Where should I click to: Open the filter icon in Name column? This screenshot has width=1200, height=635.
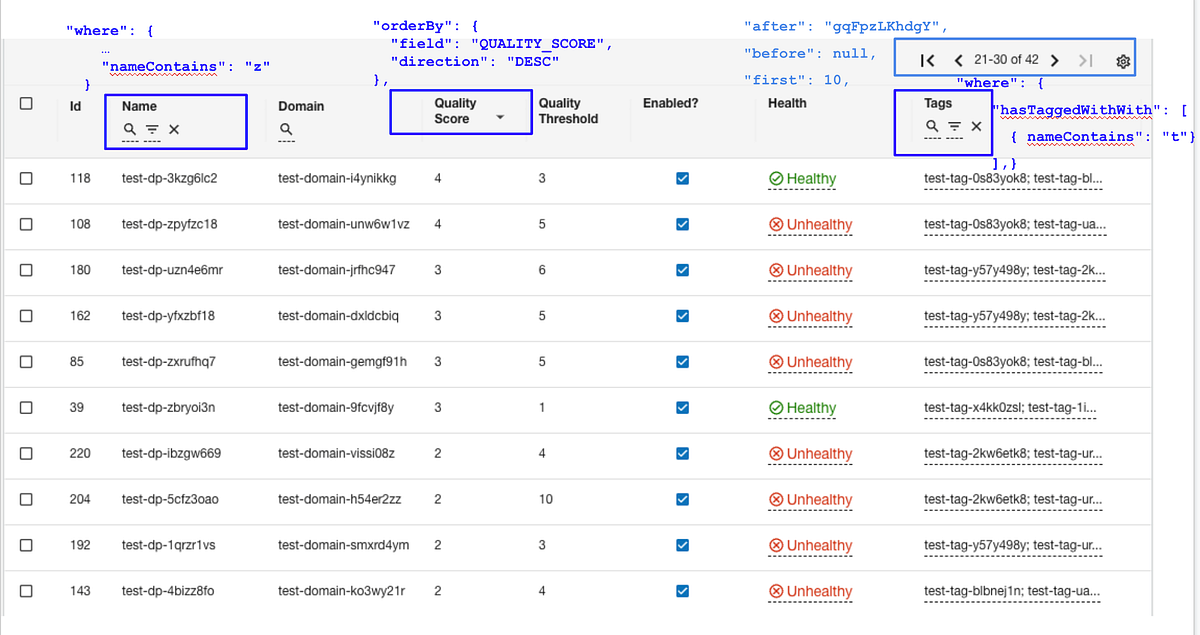point(152,129)
